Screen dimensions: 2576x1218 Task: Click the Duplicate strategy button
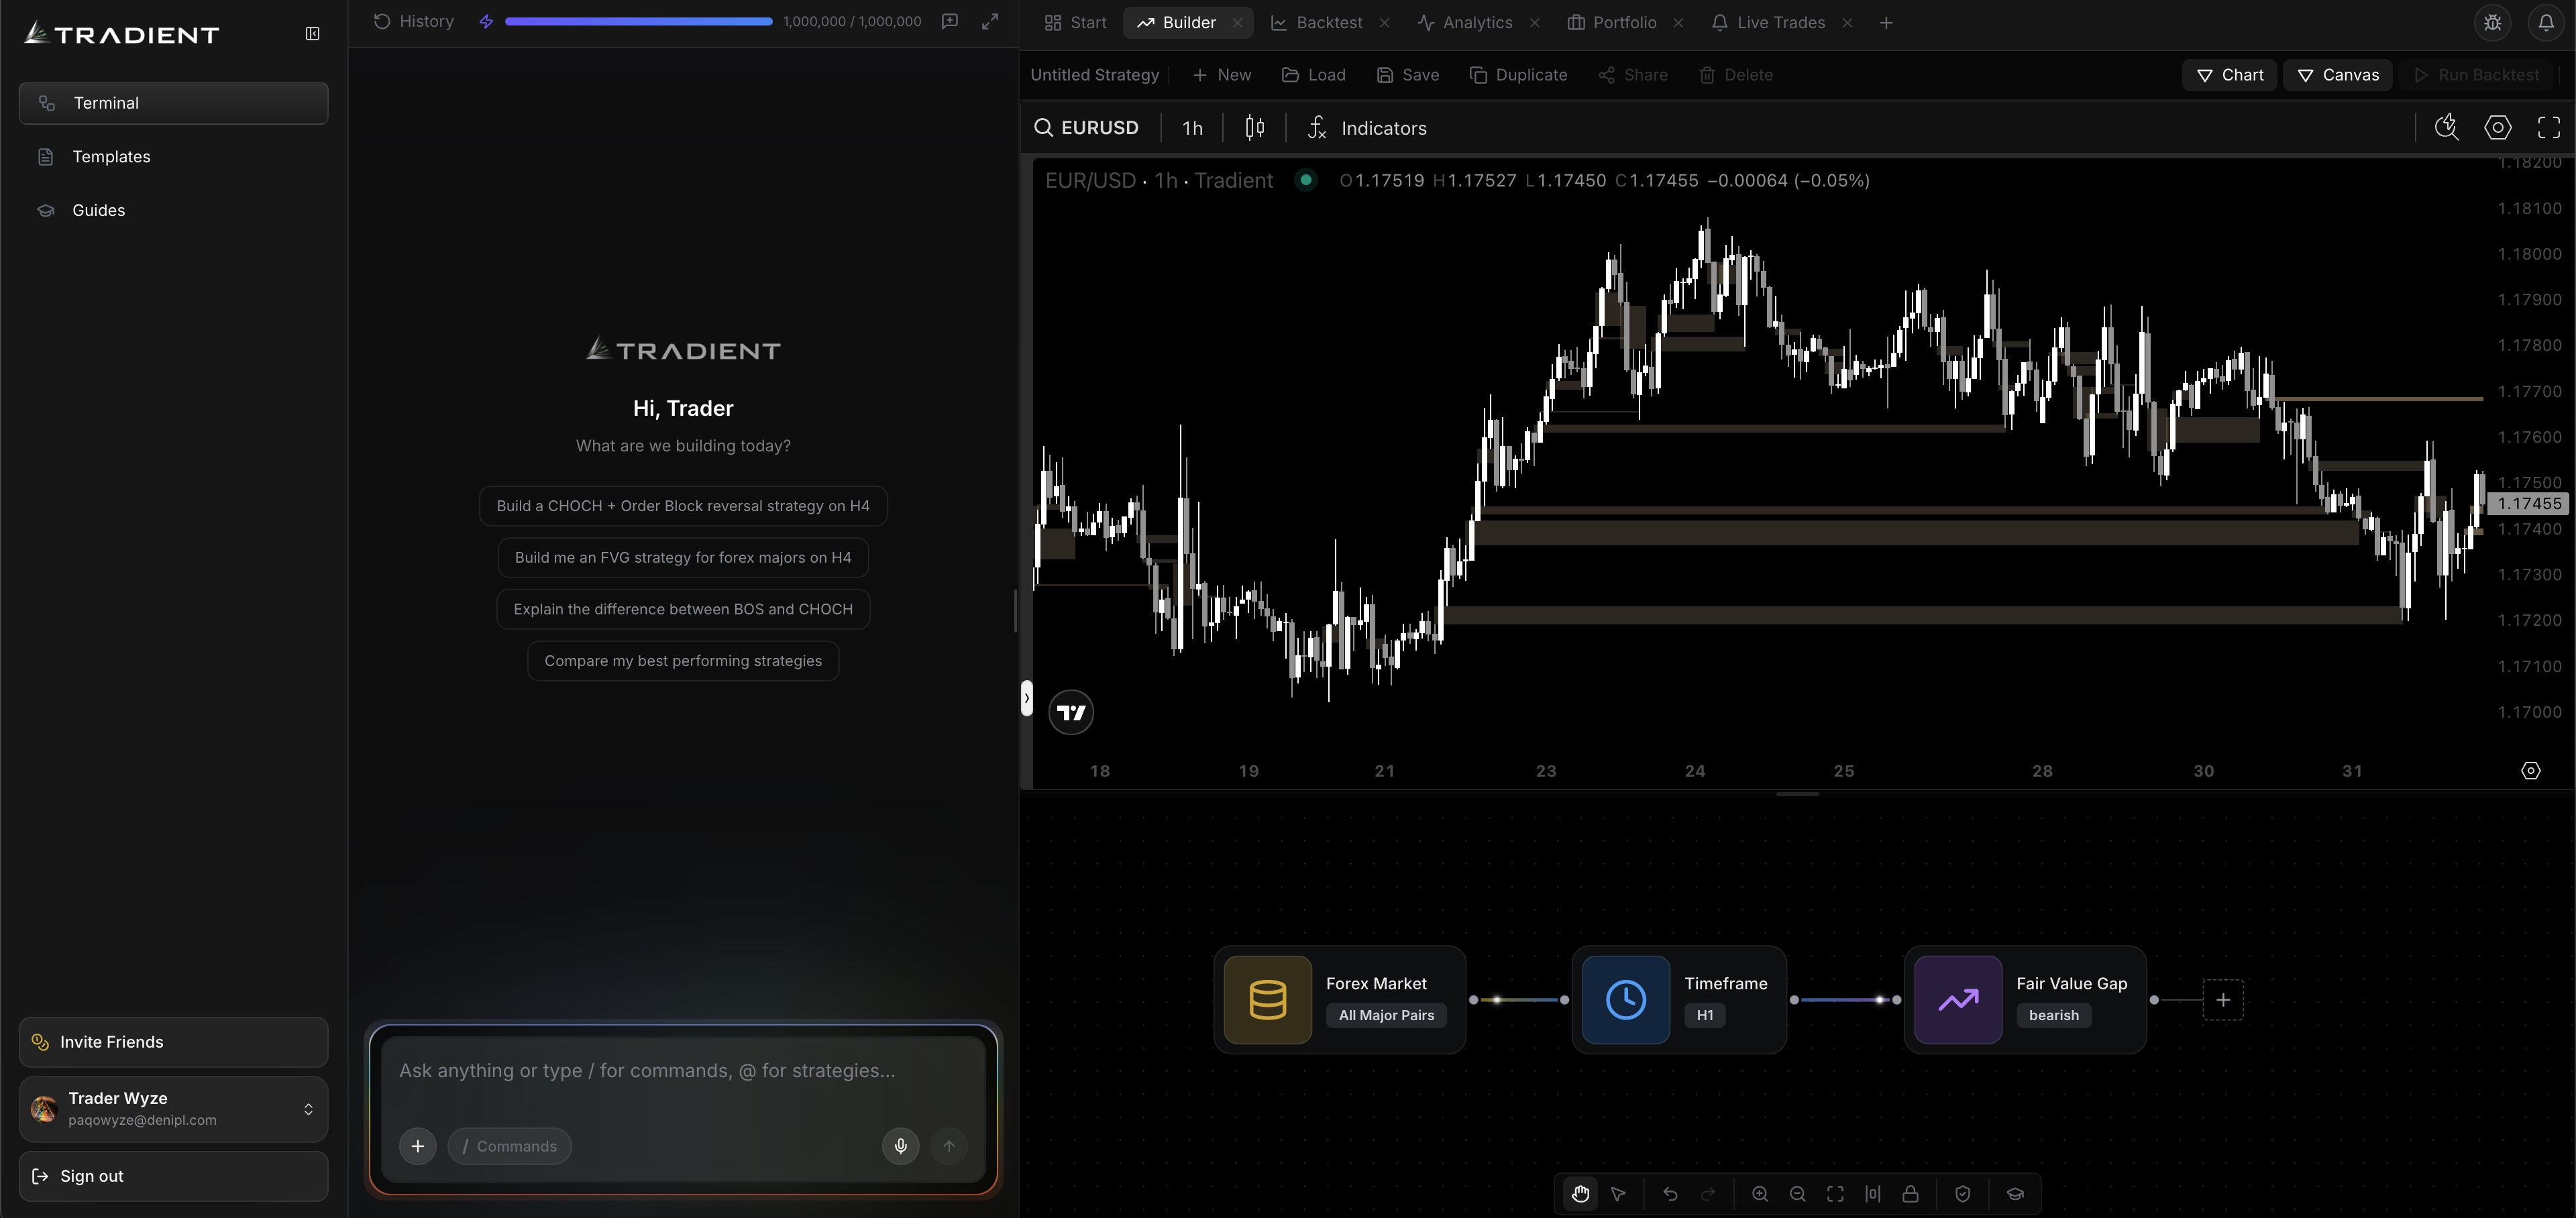click(x=1518, y=75)
